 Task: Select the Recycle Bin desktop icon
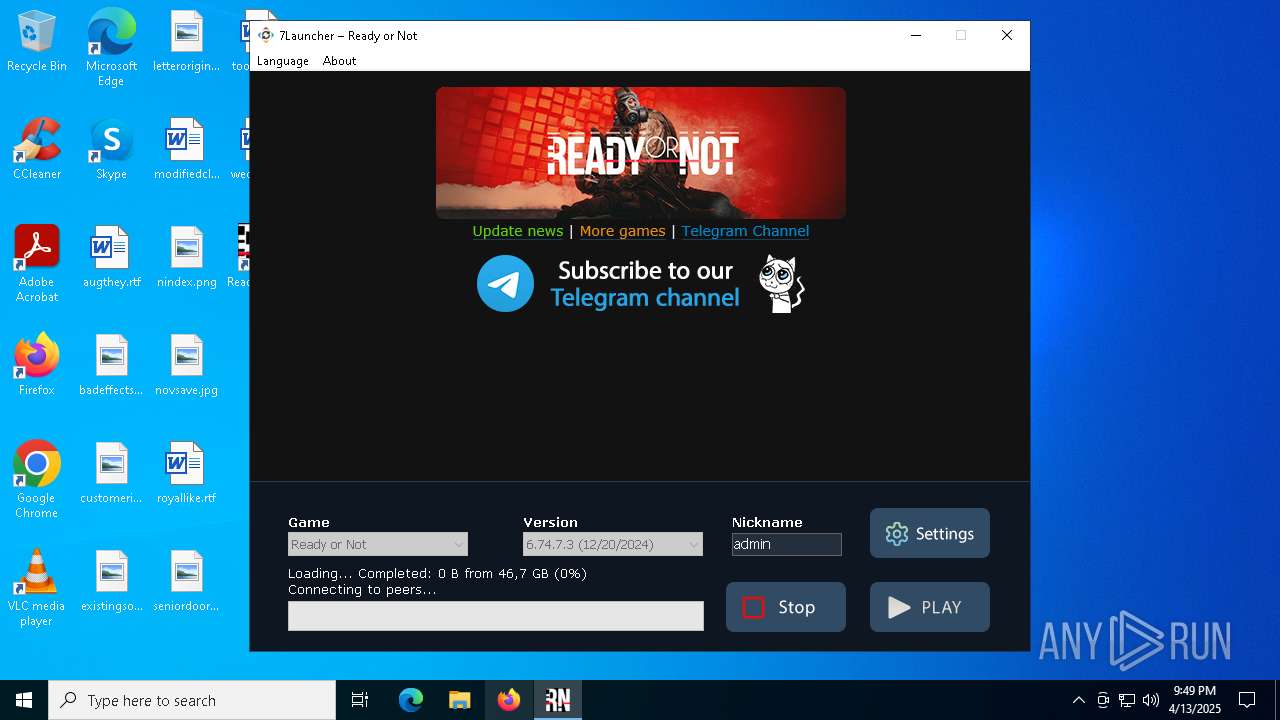37,42
